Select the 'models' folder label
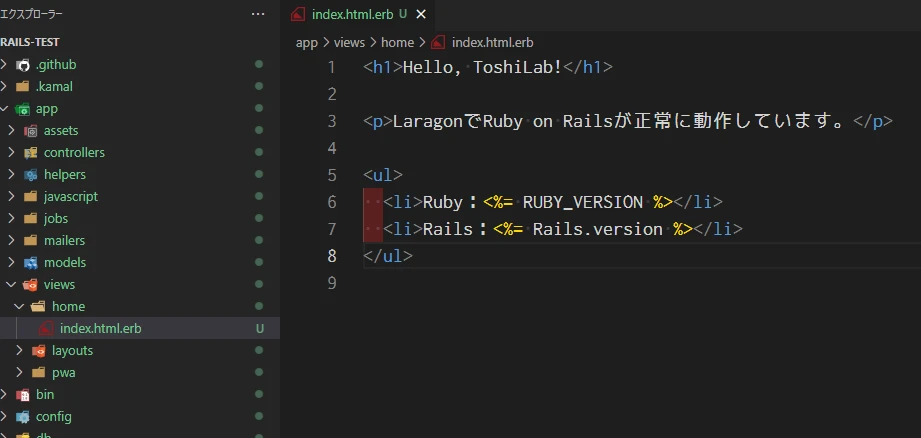 click(65, 262)
